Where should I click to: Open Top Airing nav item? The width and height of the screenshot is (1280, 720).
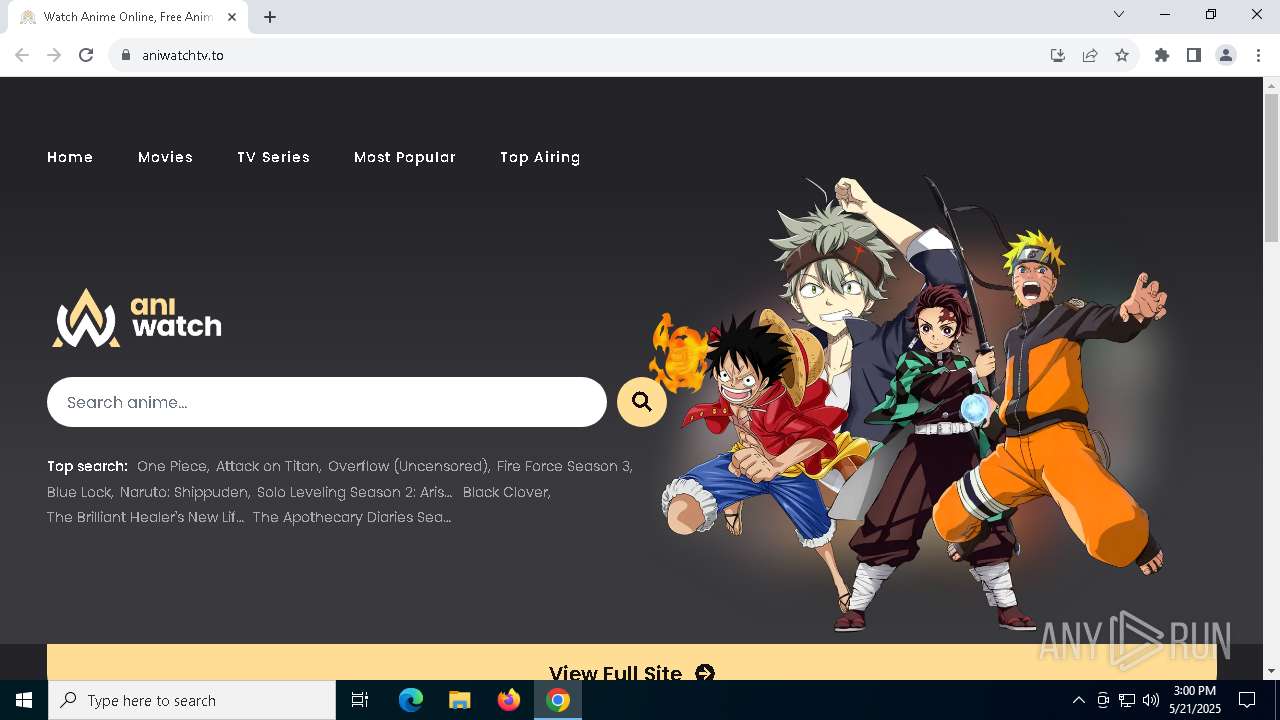tap(540, 157)
